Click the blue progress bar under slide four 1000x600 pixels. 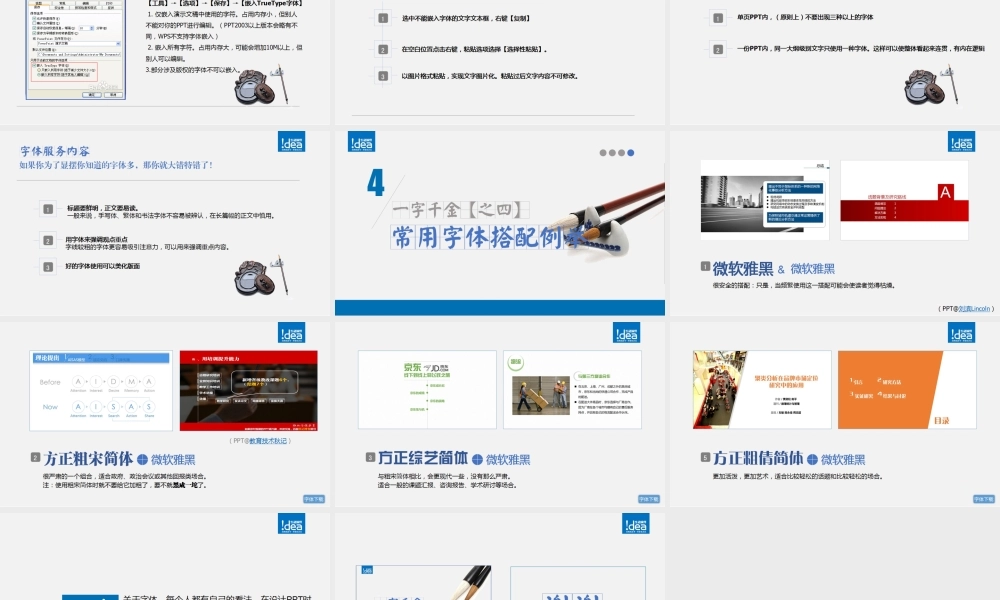500,307
